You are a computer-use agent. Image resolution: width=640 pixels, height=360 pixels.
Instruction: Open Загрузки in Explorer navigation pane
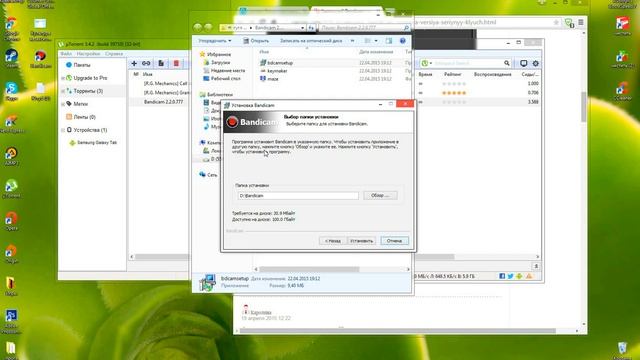[220, 62]
